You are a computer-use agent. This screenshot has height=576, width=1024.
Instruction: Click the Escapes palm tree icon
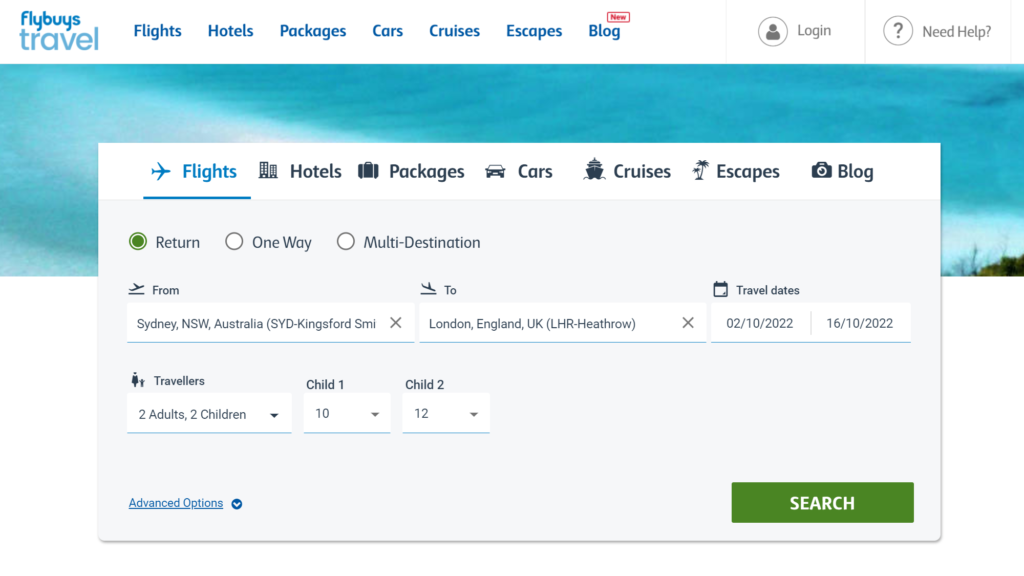click(701, 170)
